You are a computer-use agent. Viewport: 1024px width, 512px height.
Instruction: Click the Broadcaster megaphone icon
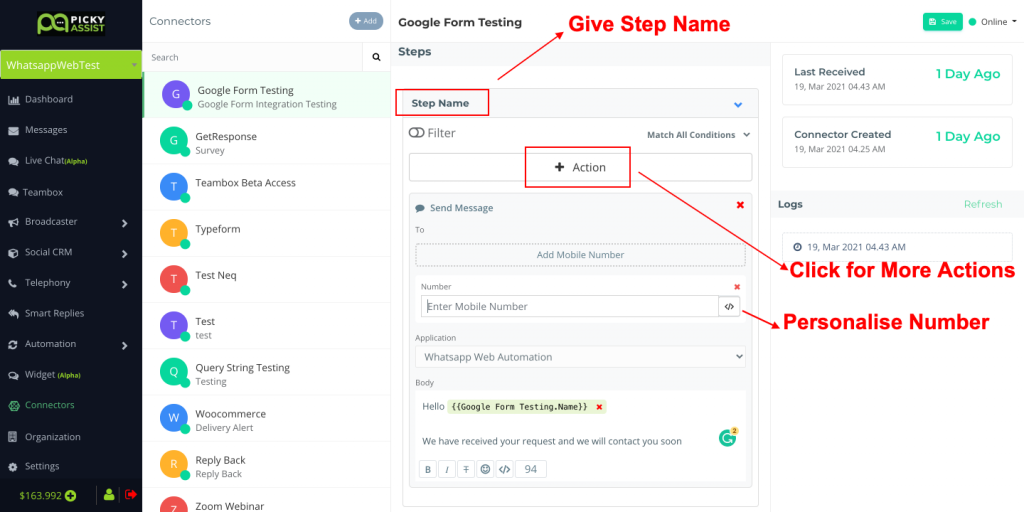13,223
